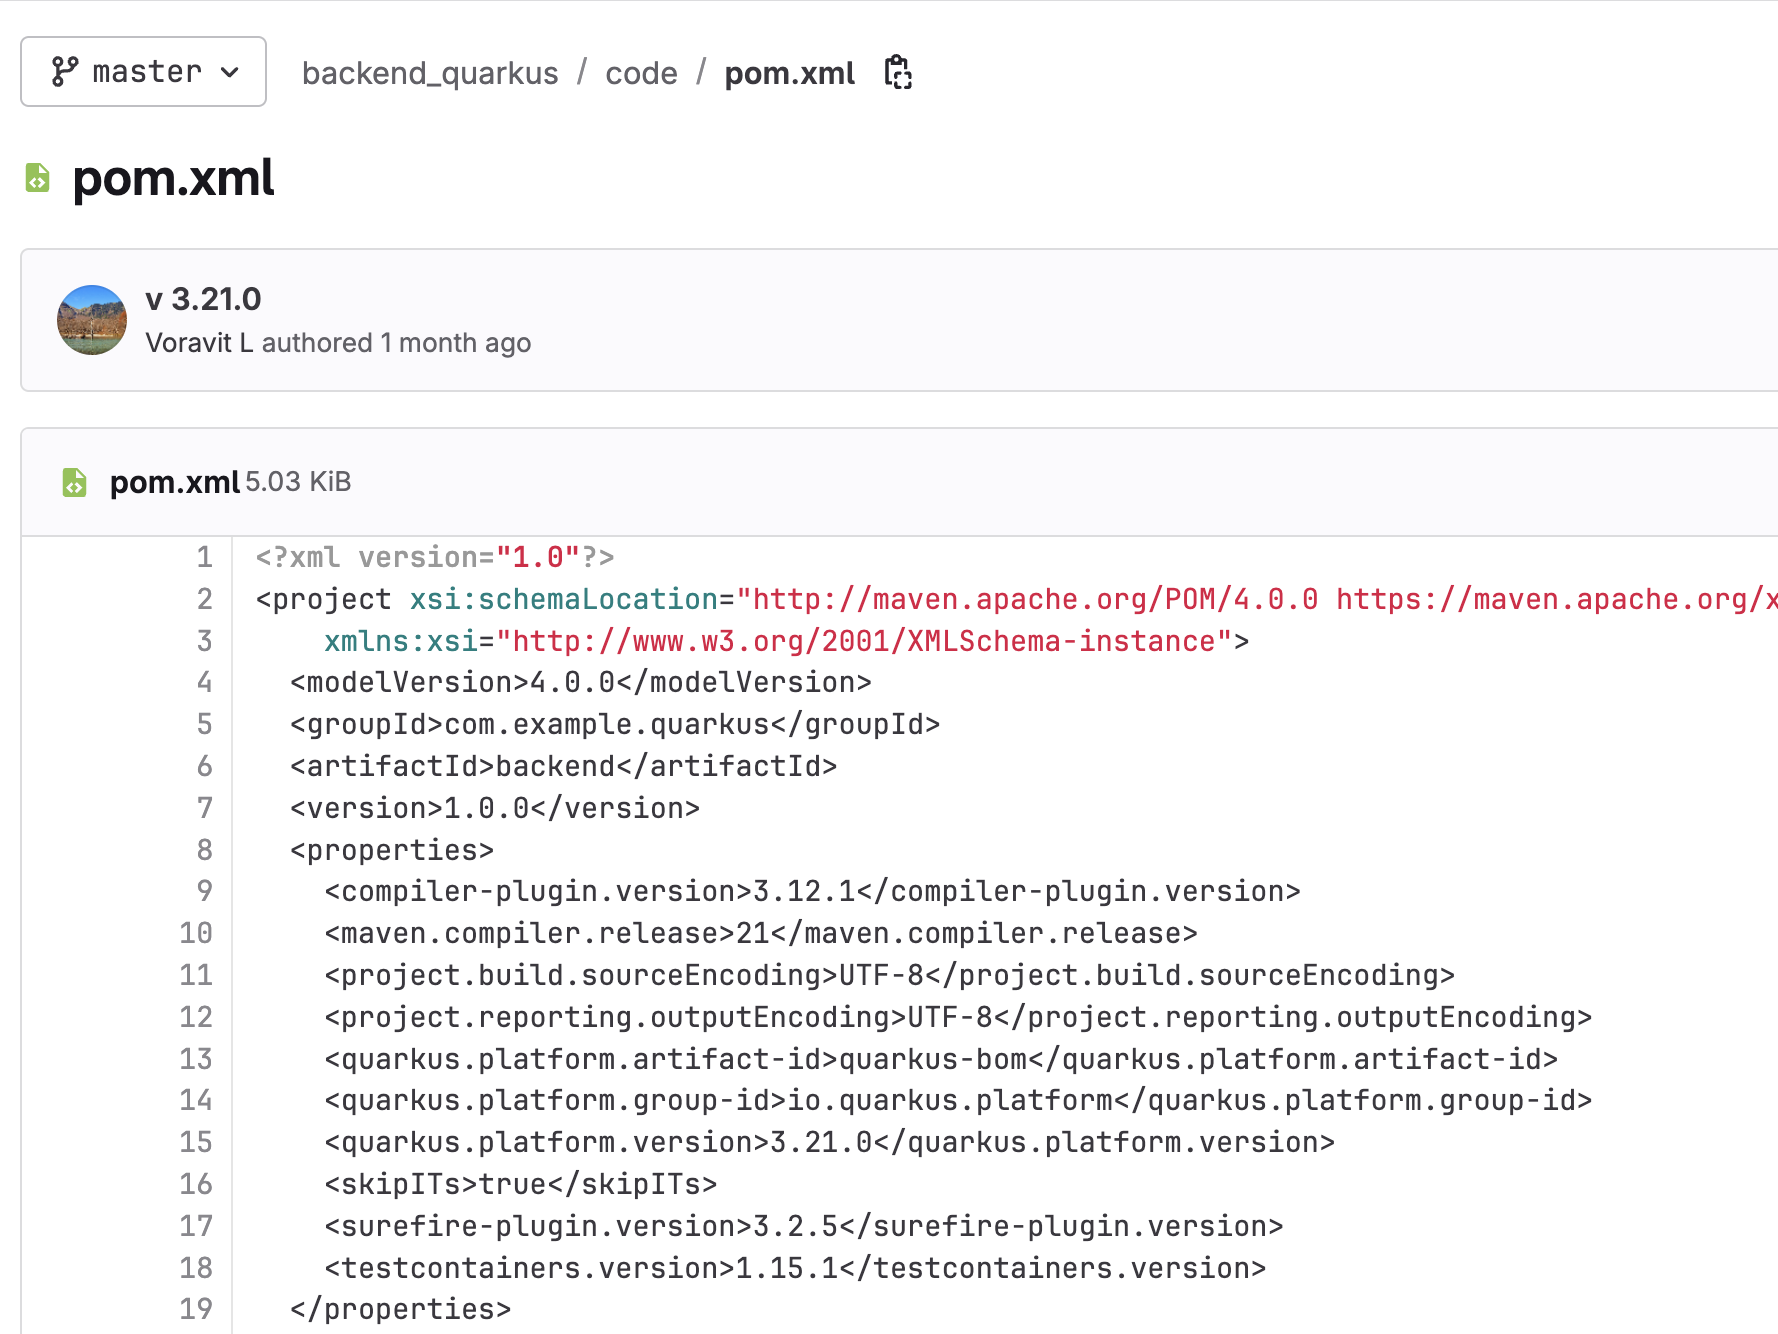Click the pom.xml filename in the file header
The height and width of the screenshot is (1334, 1778).
[175, 482]
